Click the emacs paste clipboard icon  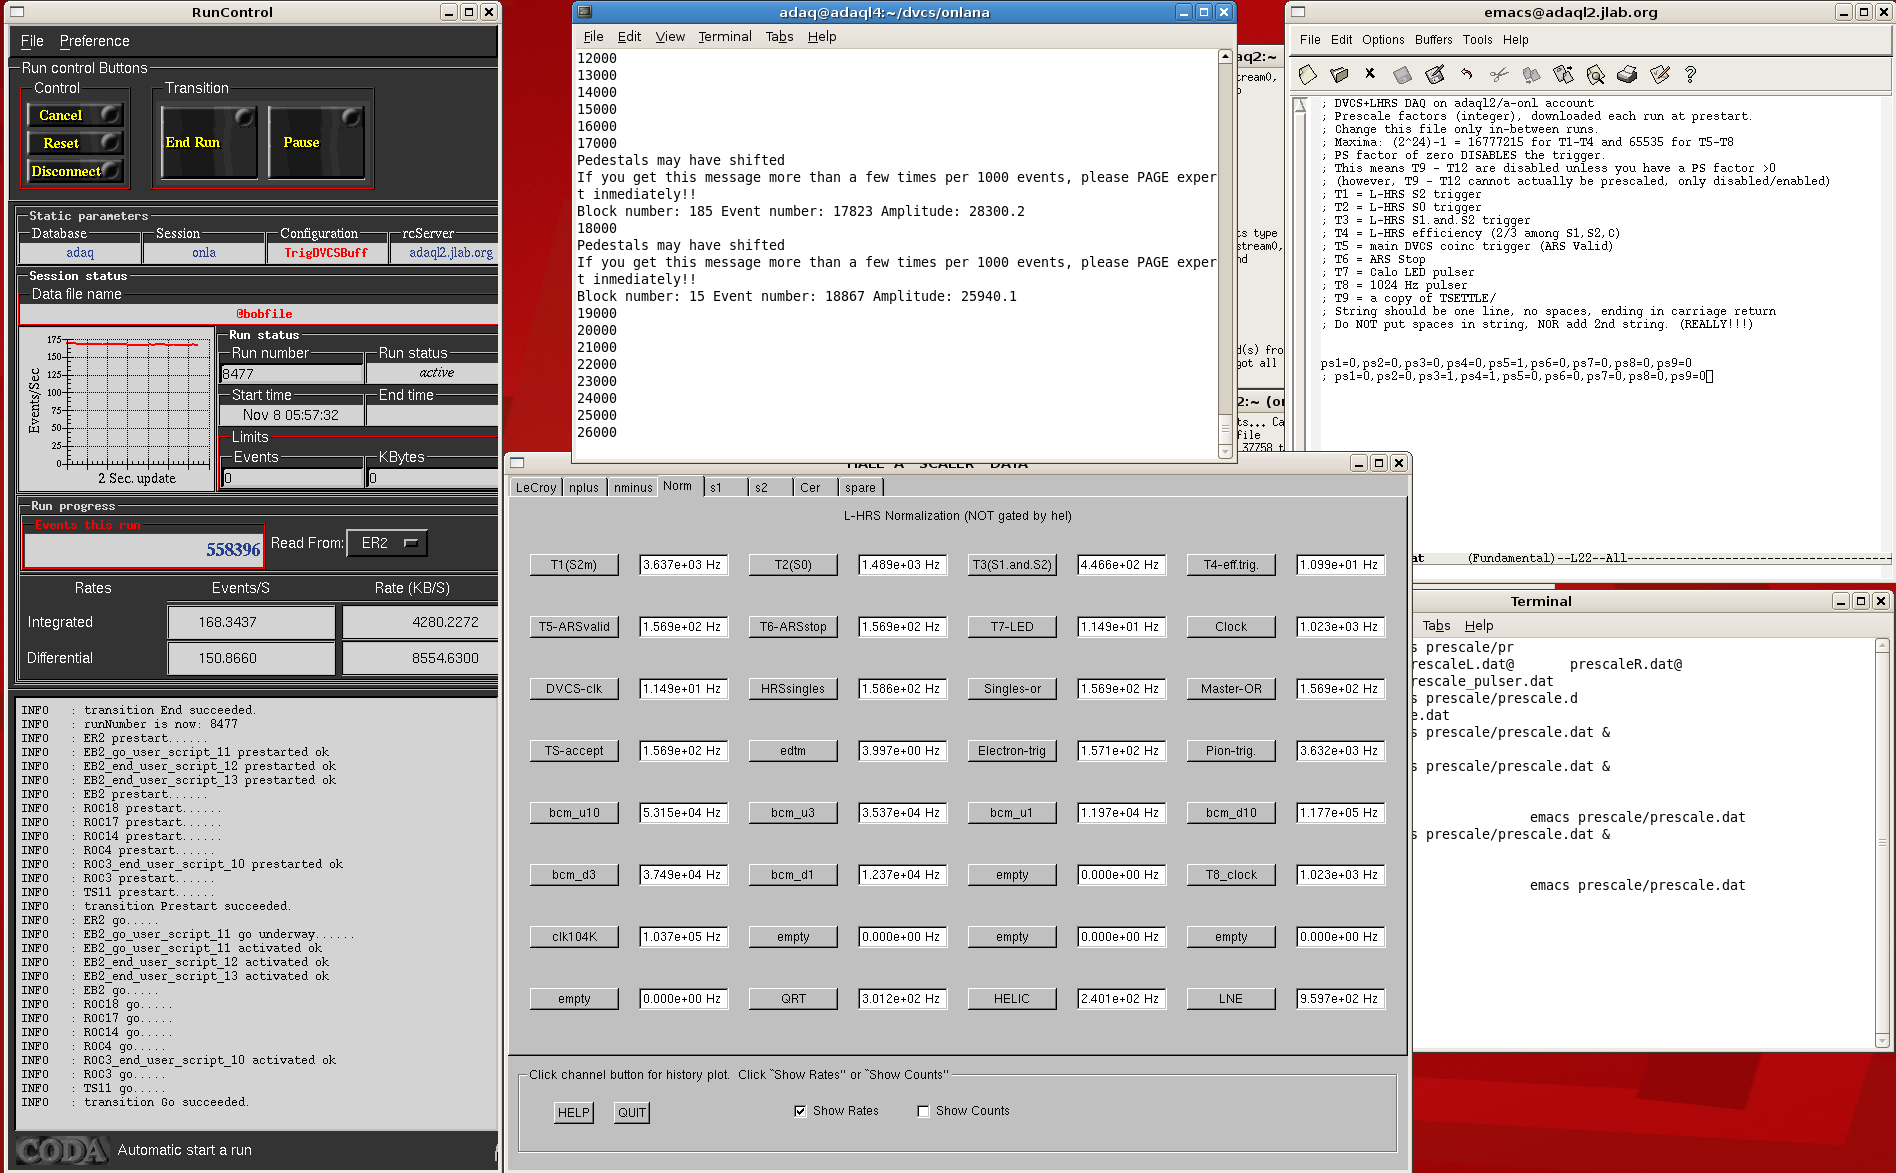1563,74
